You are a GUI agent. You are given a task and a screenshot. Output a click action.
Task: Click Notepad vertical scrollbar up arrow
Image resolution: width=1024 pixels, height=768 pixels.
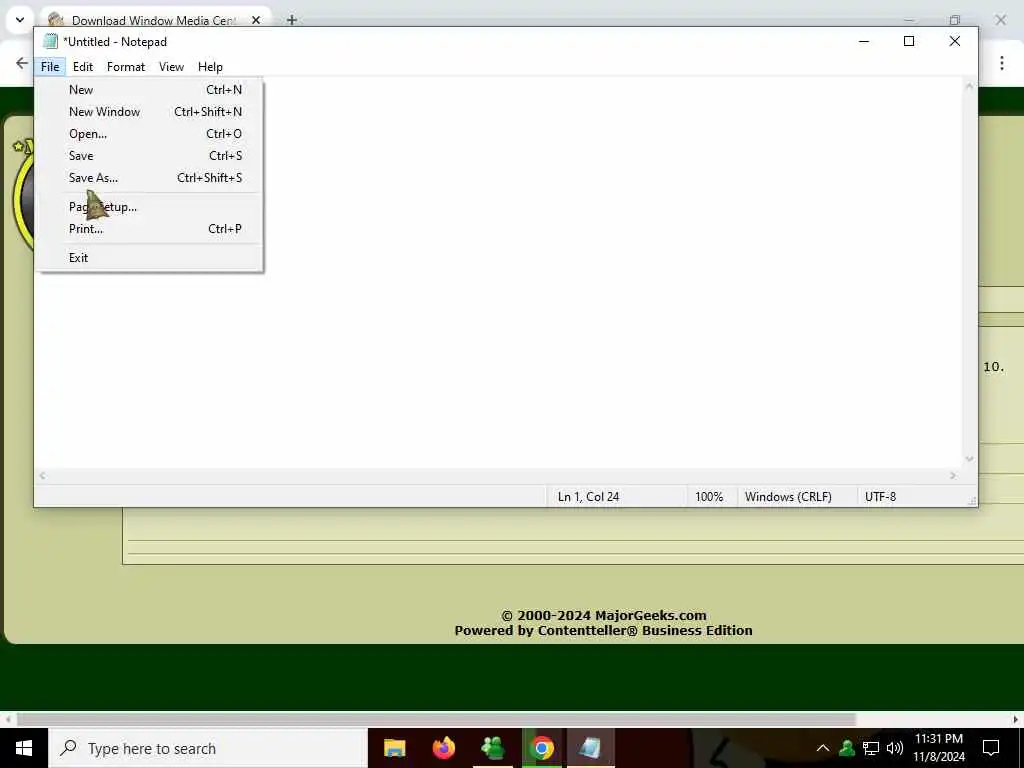tap(969, 86)
